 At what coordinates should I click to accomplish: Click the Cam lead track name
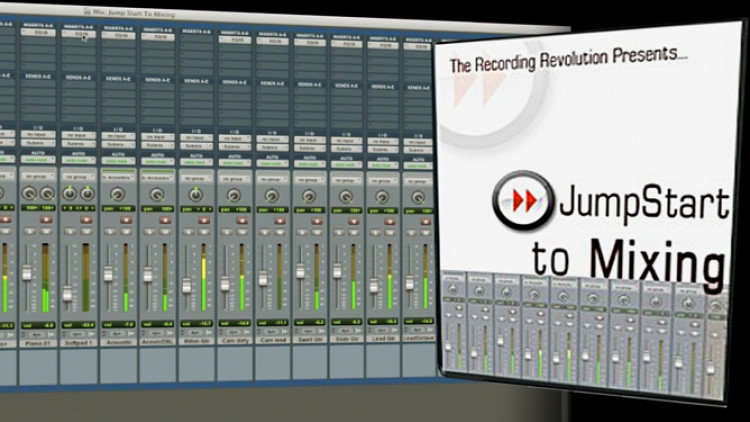click(x=272, y=340)
